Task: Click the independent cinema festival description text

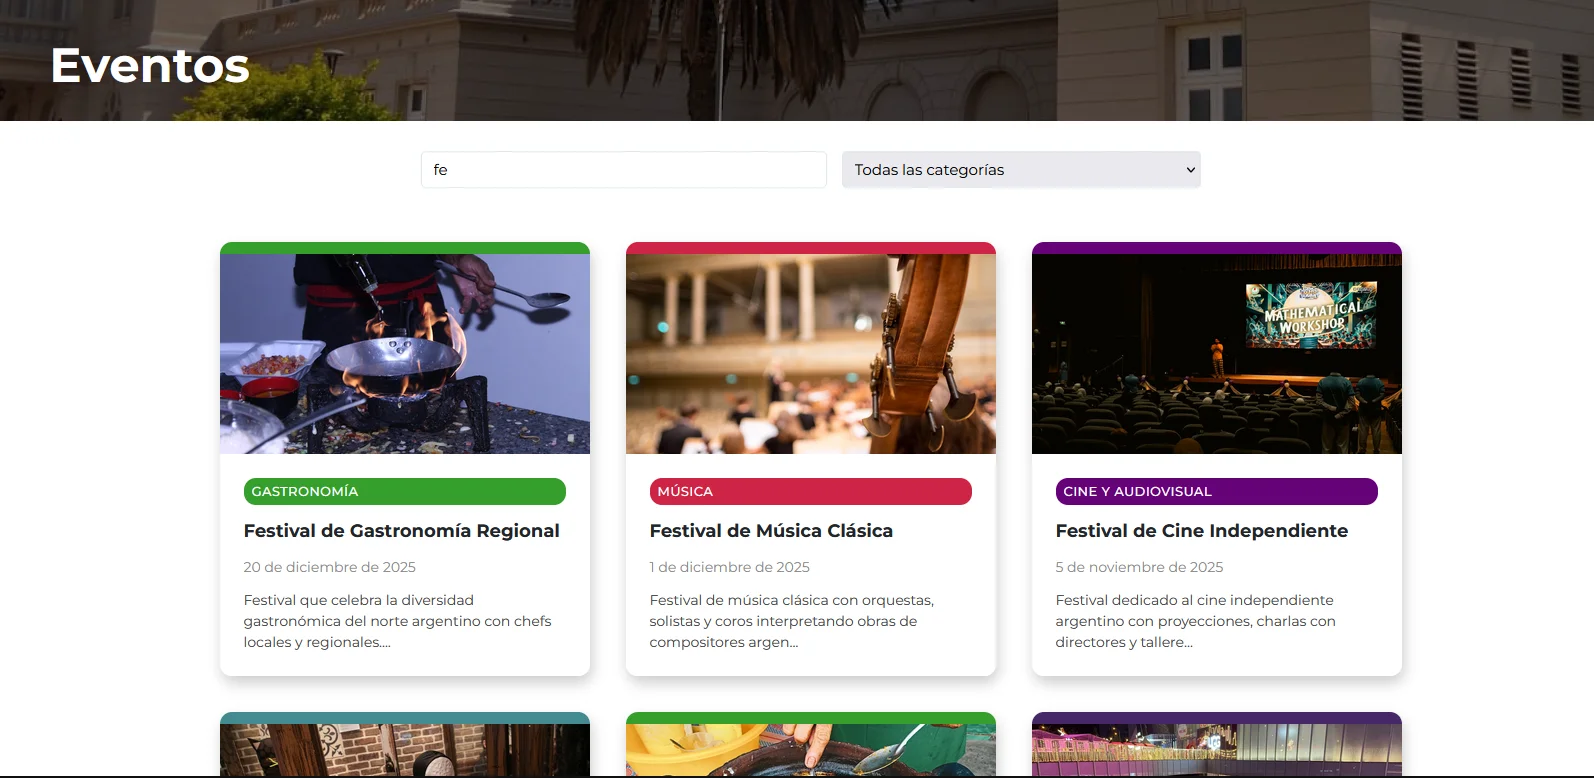Action: (x=1195, y=621)
